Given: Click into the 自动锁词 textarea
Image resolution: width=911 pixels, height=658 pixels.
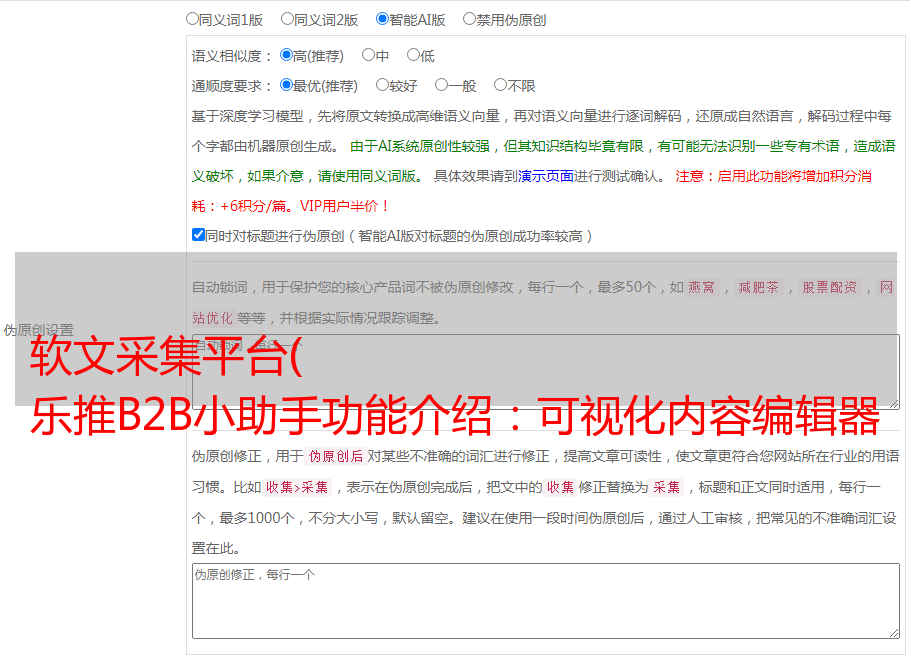Looking at the screenshot, I should [546, 372].
